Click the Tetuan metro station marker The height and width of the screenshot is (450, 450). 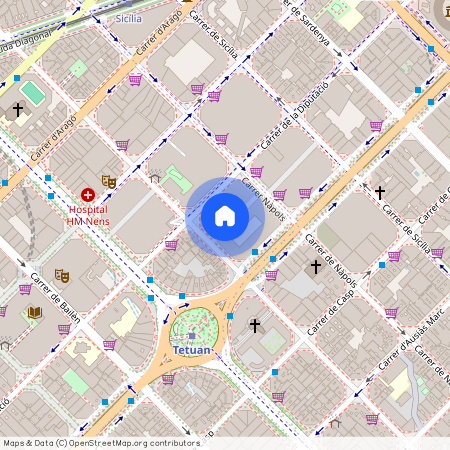[192, 336]
